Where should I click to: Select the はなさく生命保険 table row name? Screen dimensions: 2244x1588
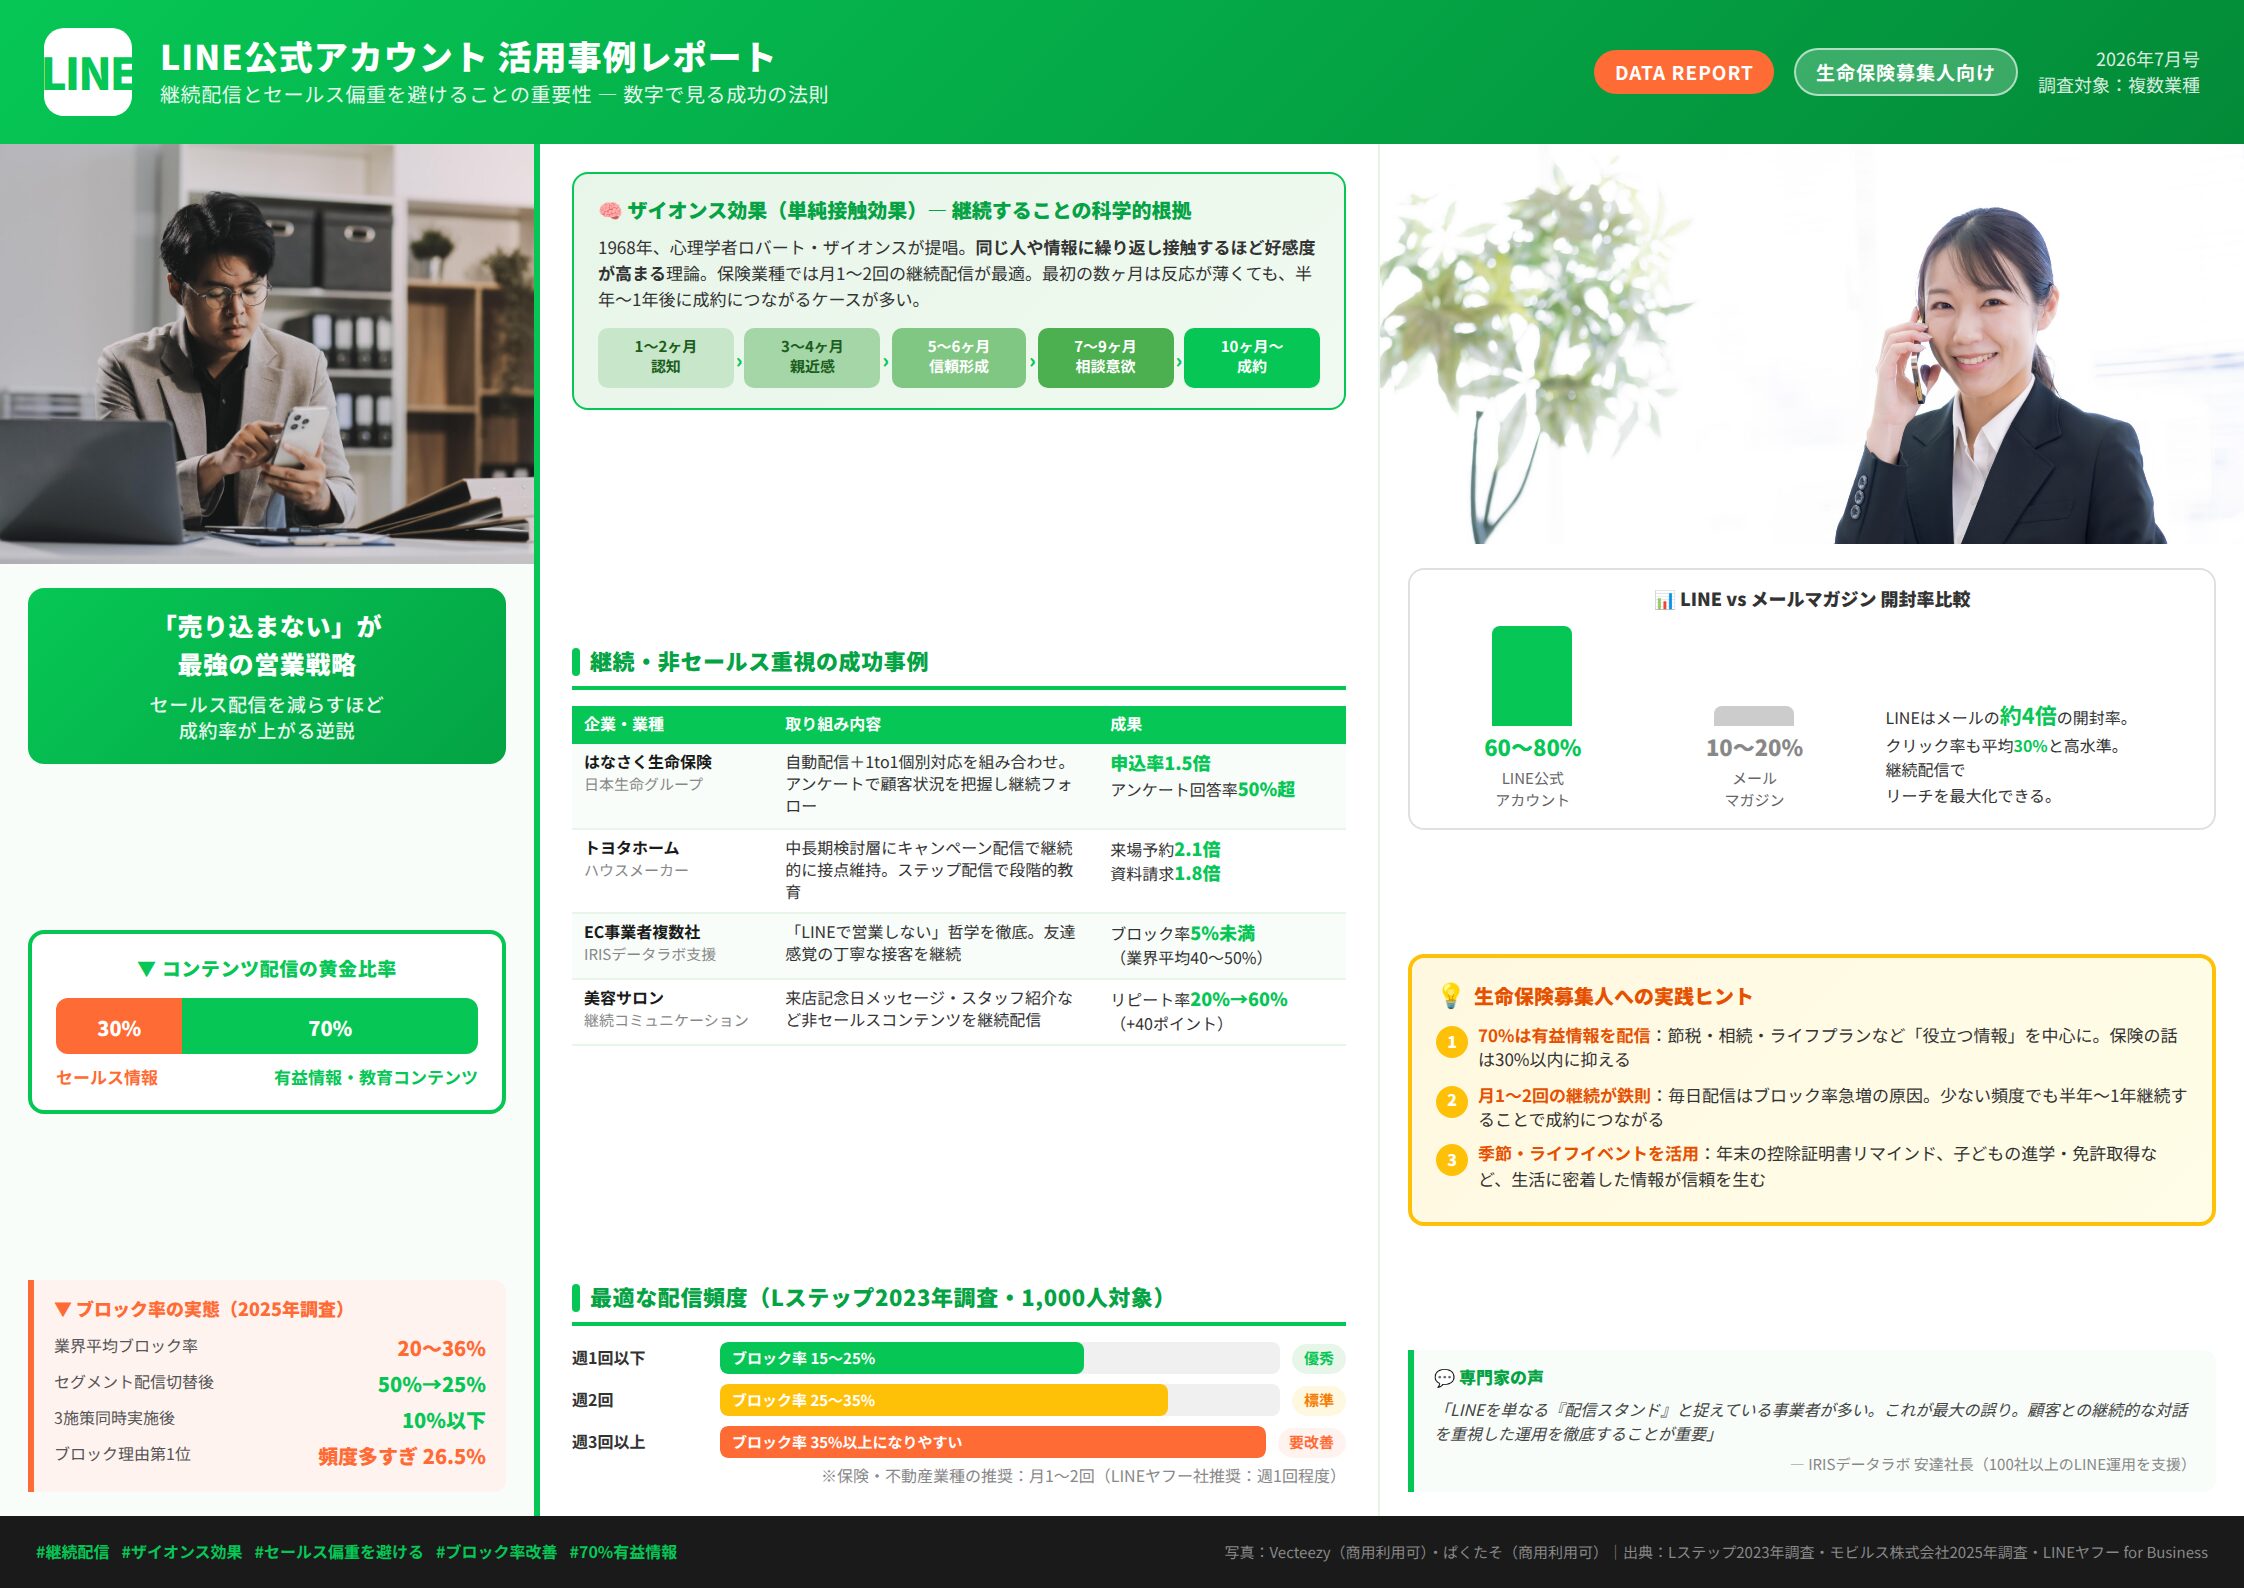point(648,762)
